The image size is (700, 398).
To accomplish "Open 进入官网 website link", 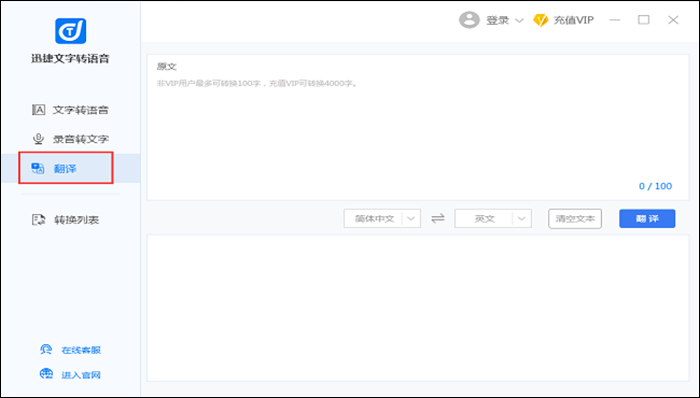I will (81, 375).
